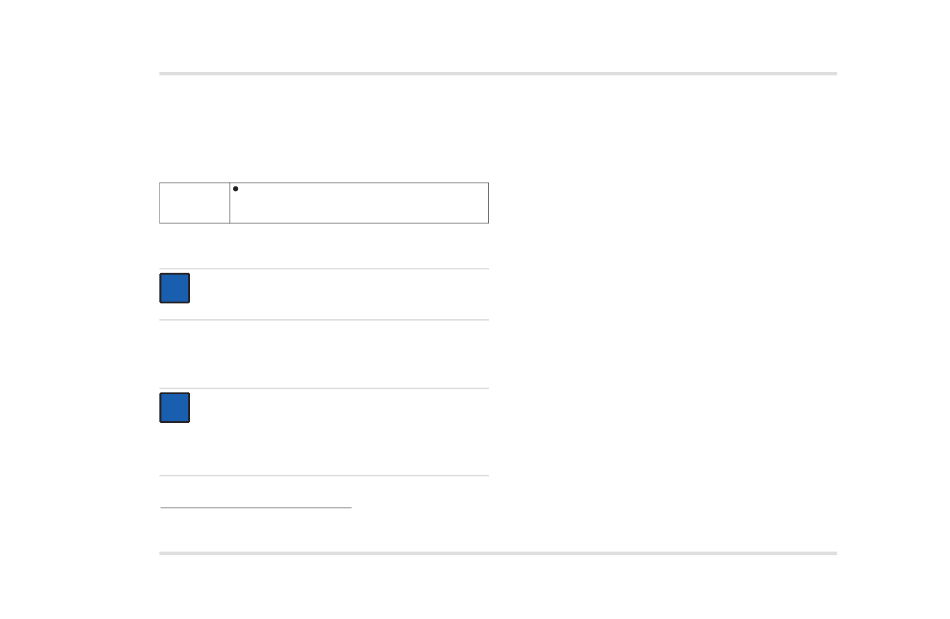Click the right edge of the table
Screen dimensions: 950x619
488,203
